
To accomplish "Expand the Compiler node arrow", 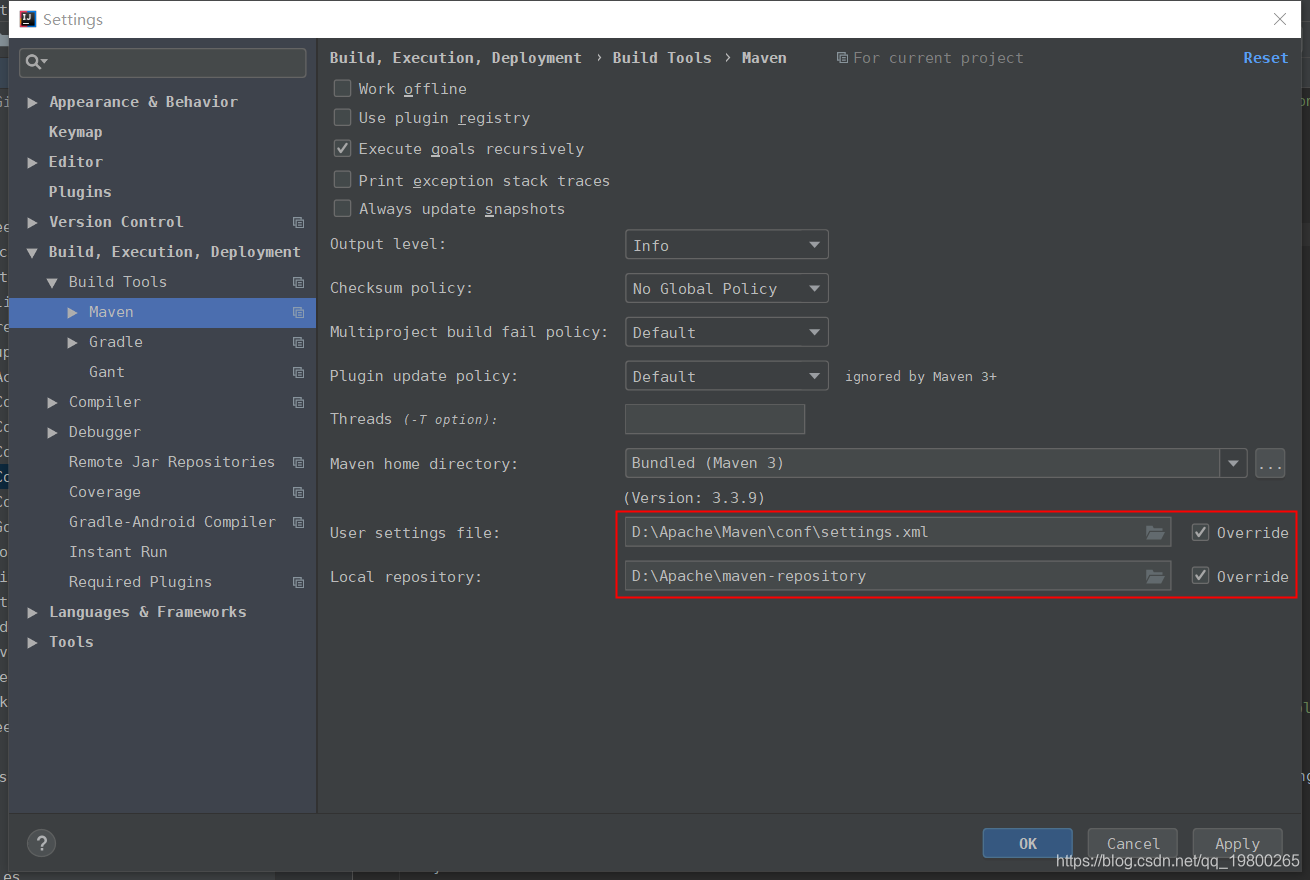I will pyautogui.click(x=53, y=402).
